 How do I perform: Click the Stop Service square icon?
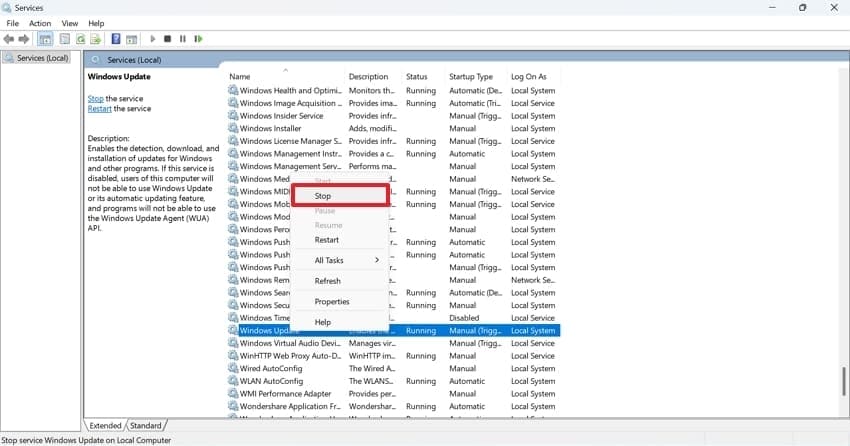pyautogui.click(x=168, y=39)
